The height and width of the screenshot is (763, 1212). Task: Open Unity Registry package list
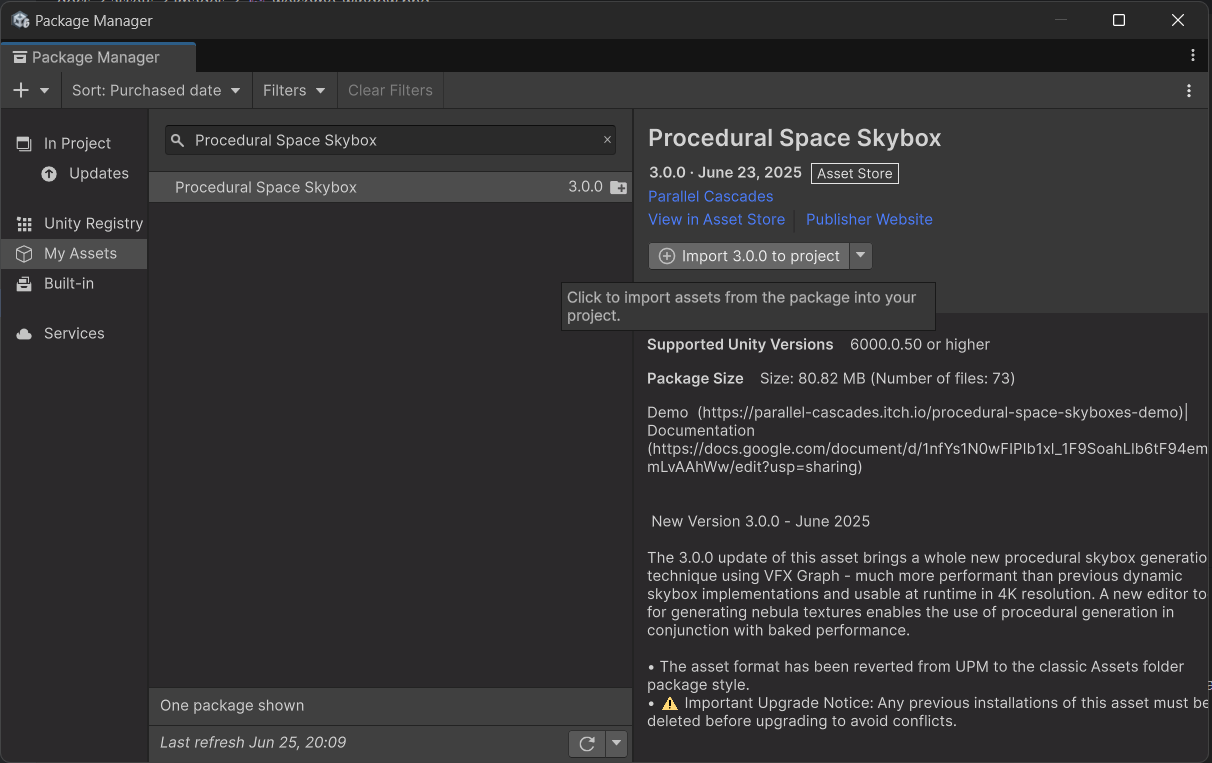point(93,223)
